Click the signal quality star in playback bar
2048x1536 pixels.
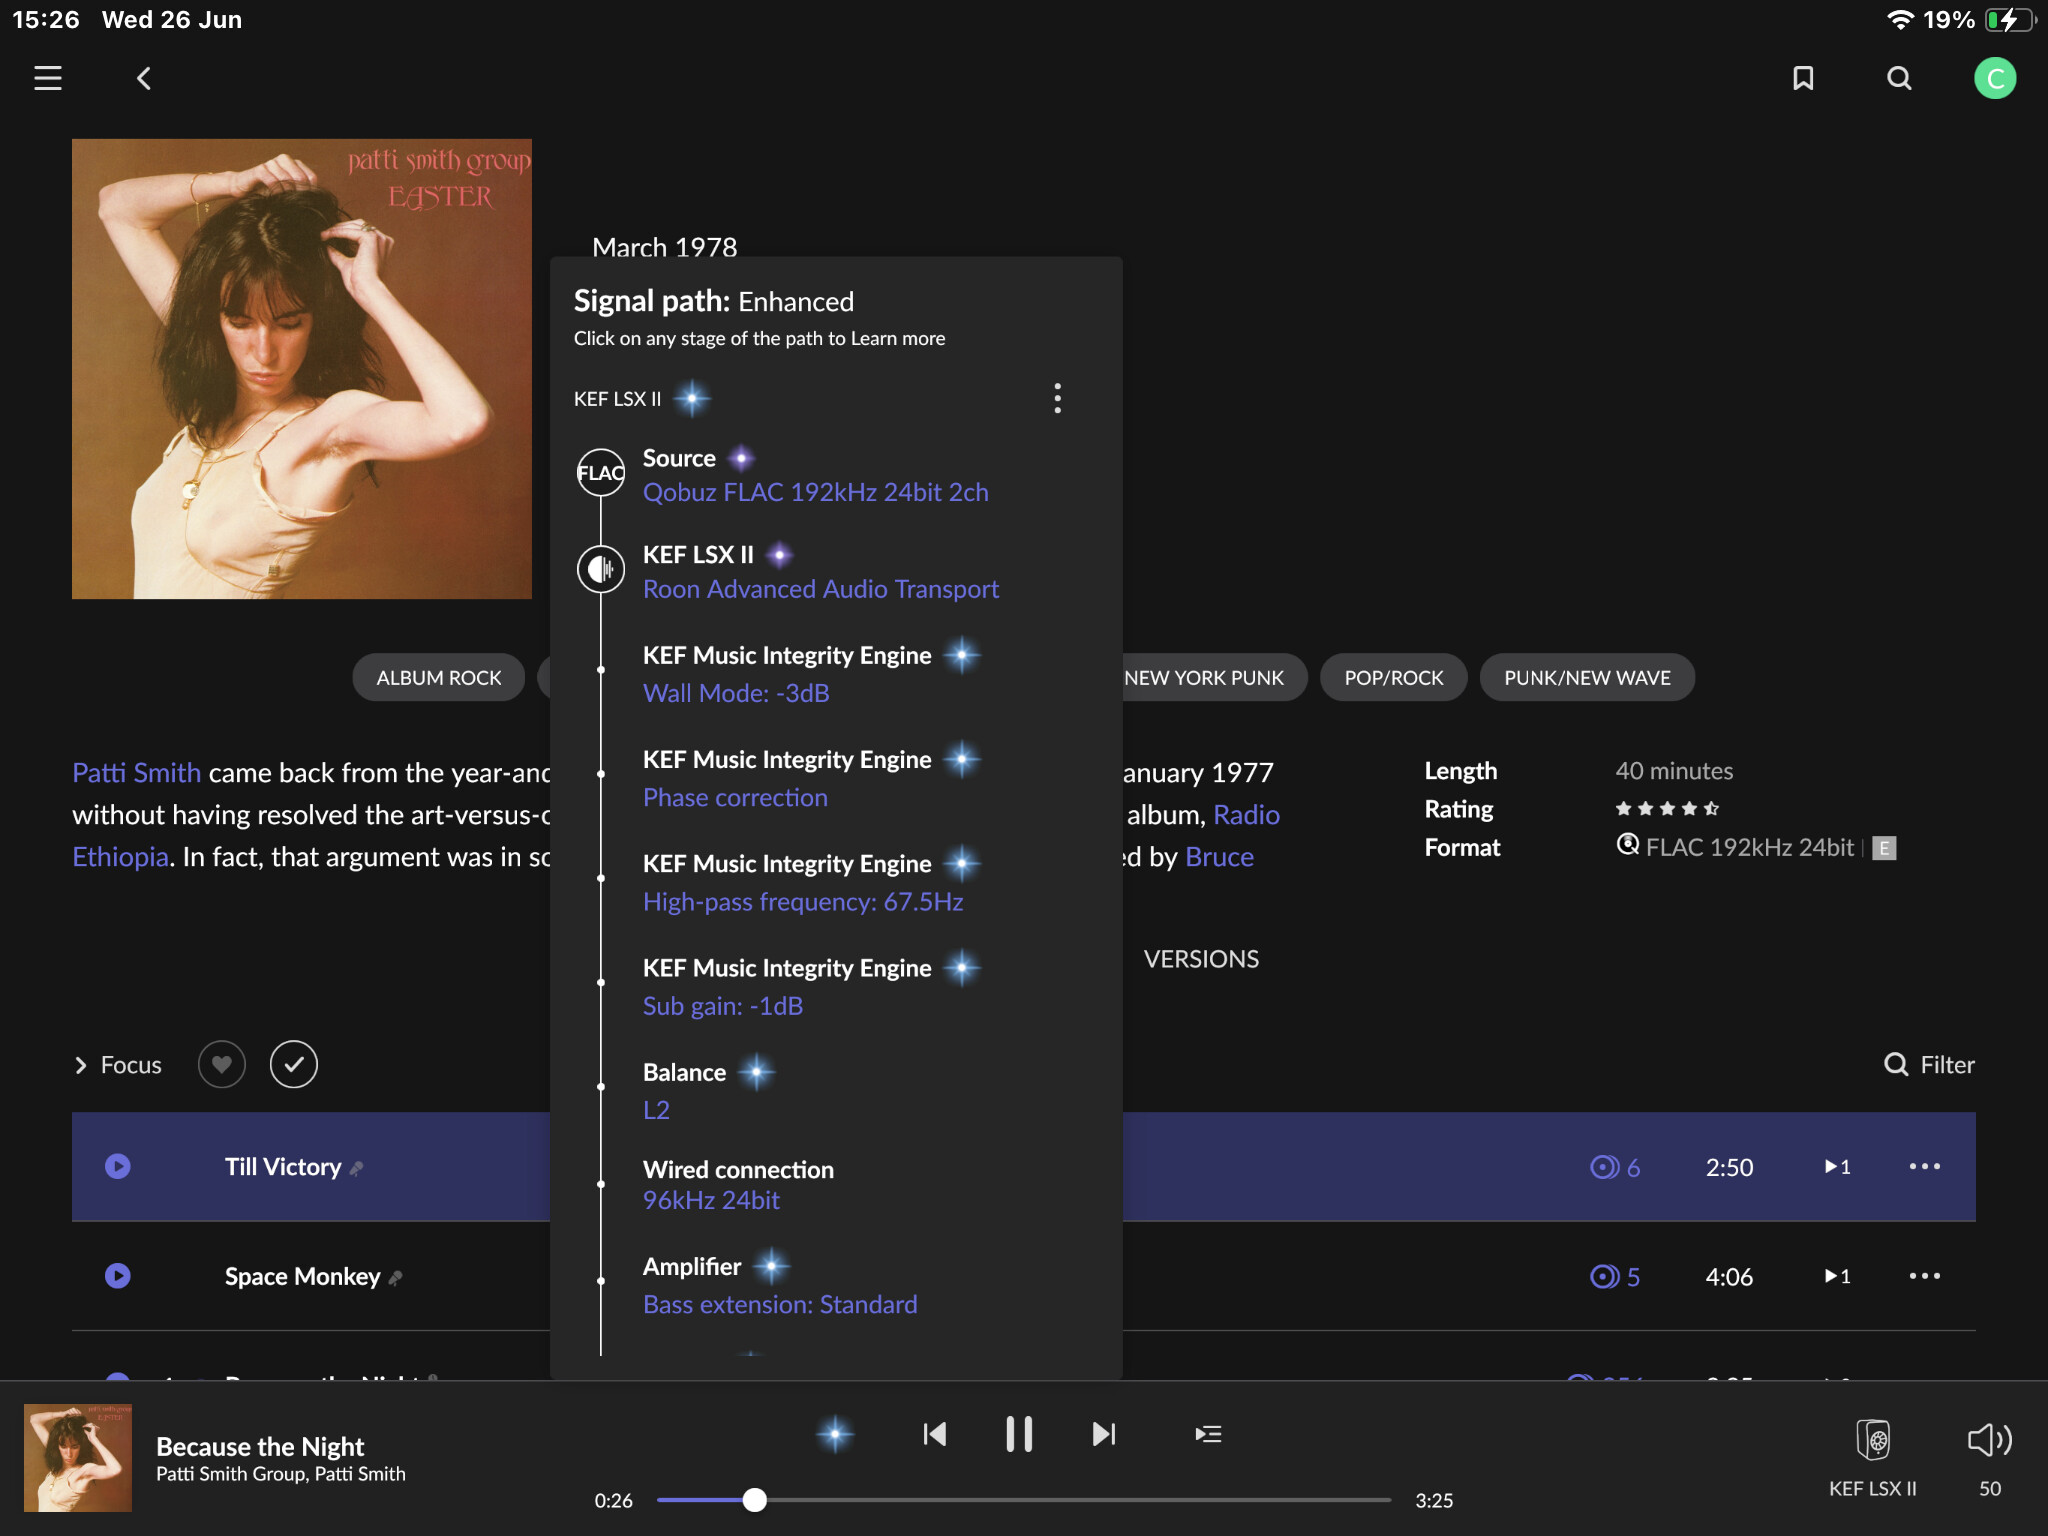tap(835, 1434)
